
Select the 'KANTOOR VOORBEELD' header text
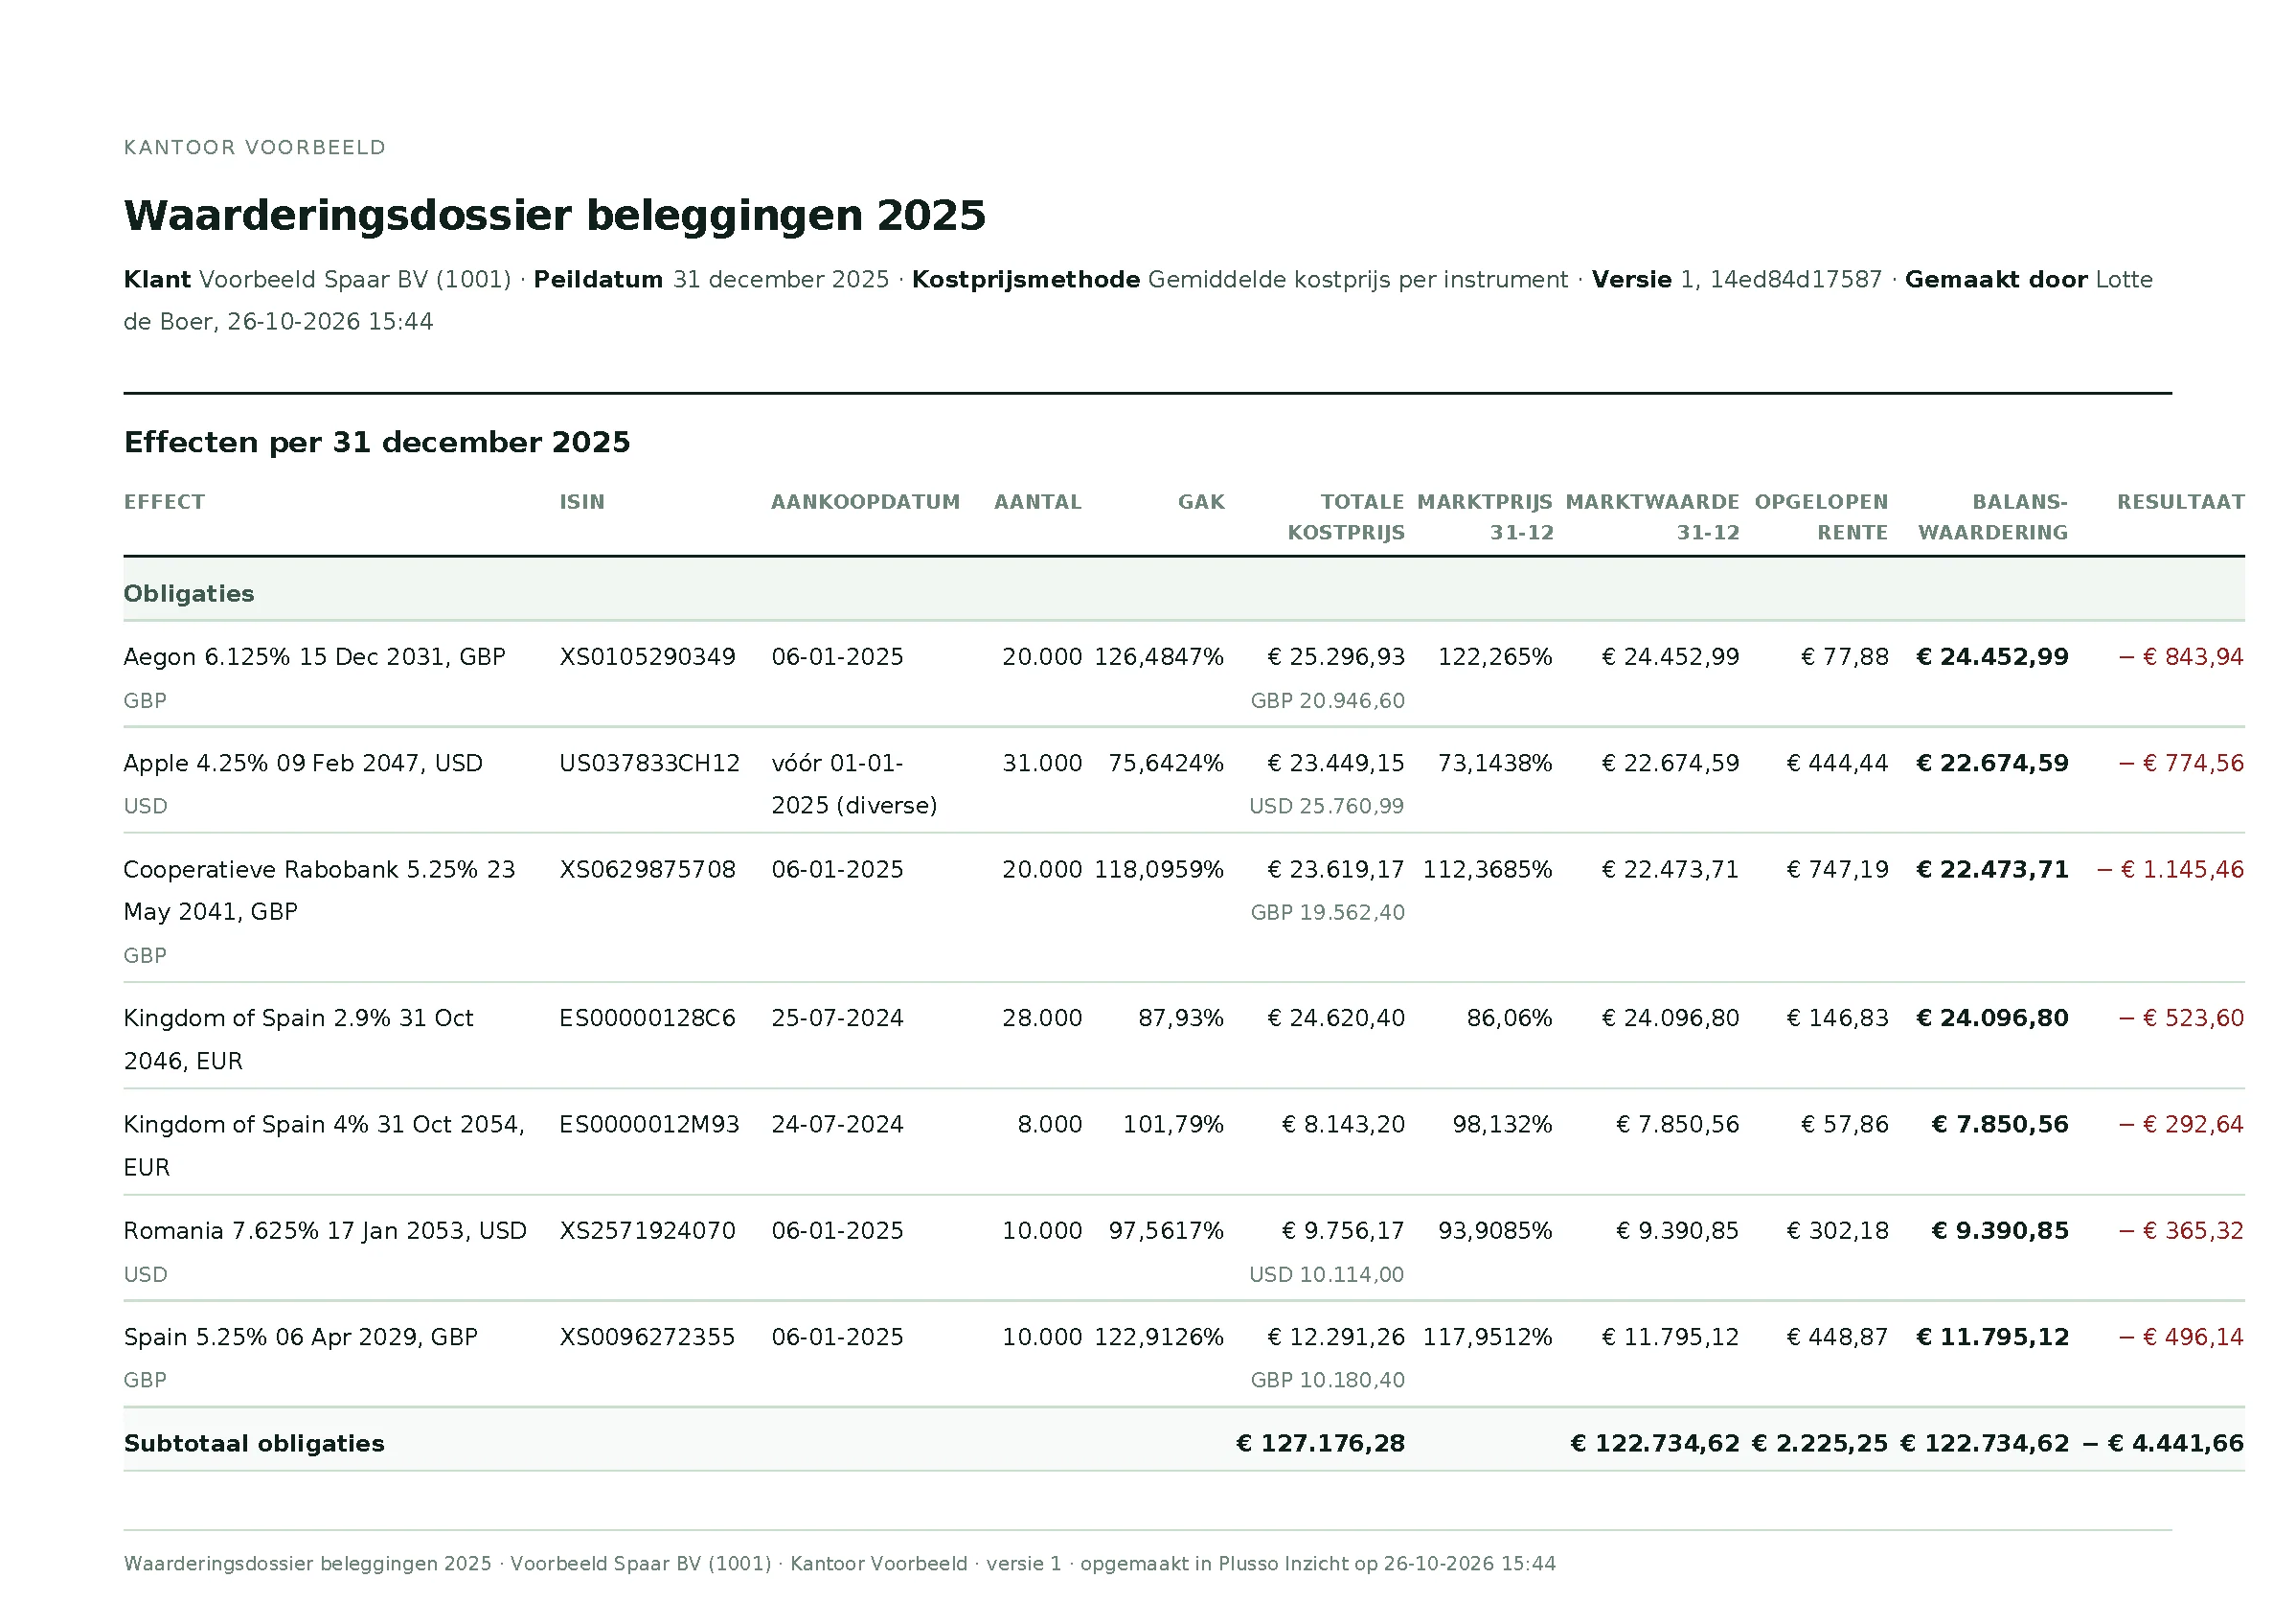pos(254,148)
